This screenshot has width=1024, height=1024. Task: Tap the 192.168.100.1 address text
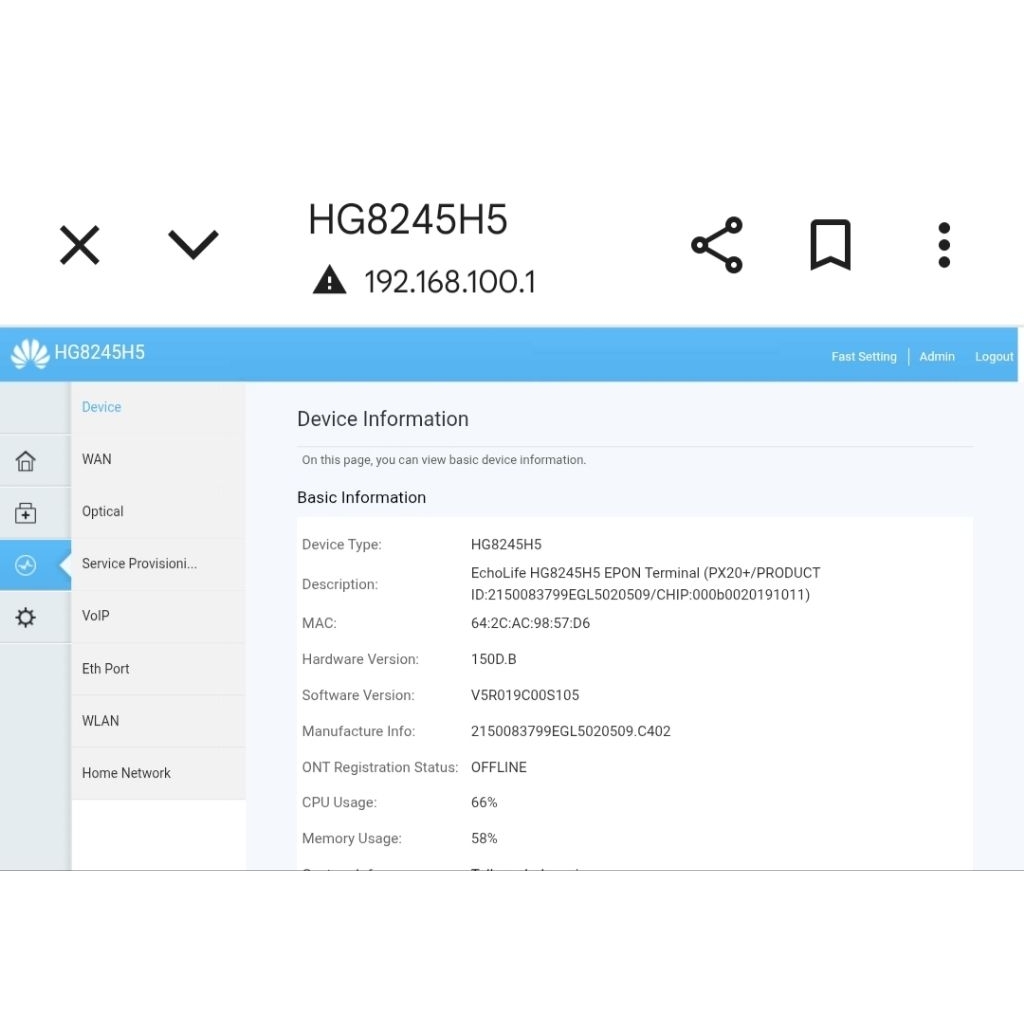pos(450,282)
